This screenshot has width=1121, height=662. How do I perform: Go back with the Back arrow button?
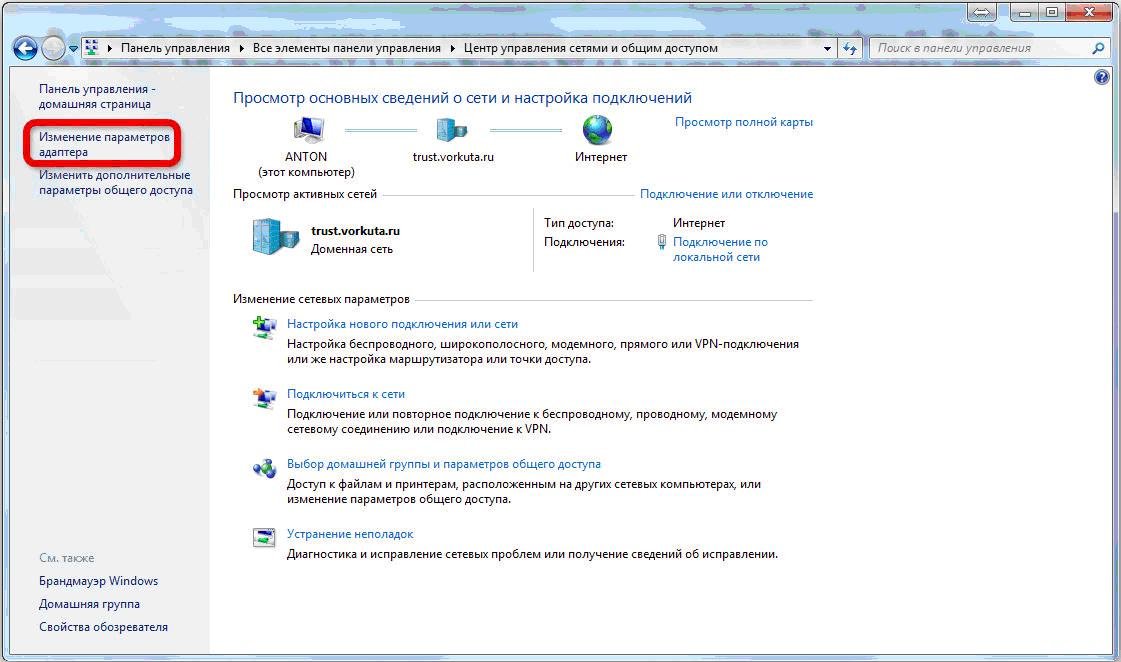[26, 49]
